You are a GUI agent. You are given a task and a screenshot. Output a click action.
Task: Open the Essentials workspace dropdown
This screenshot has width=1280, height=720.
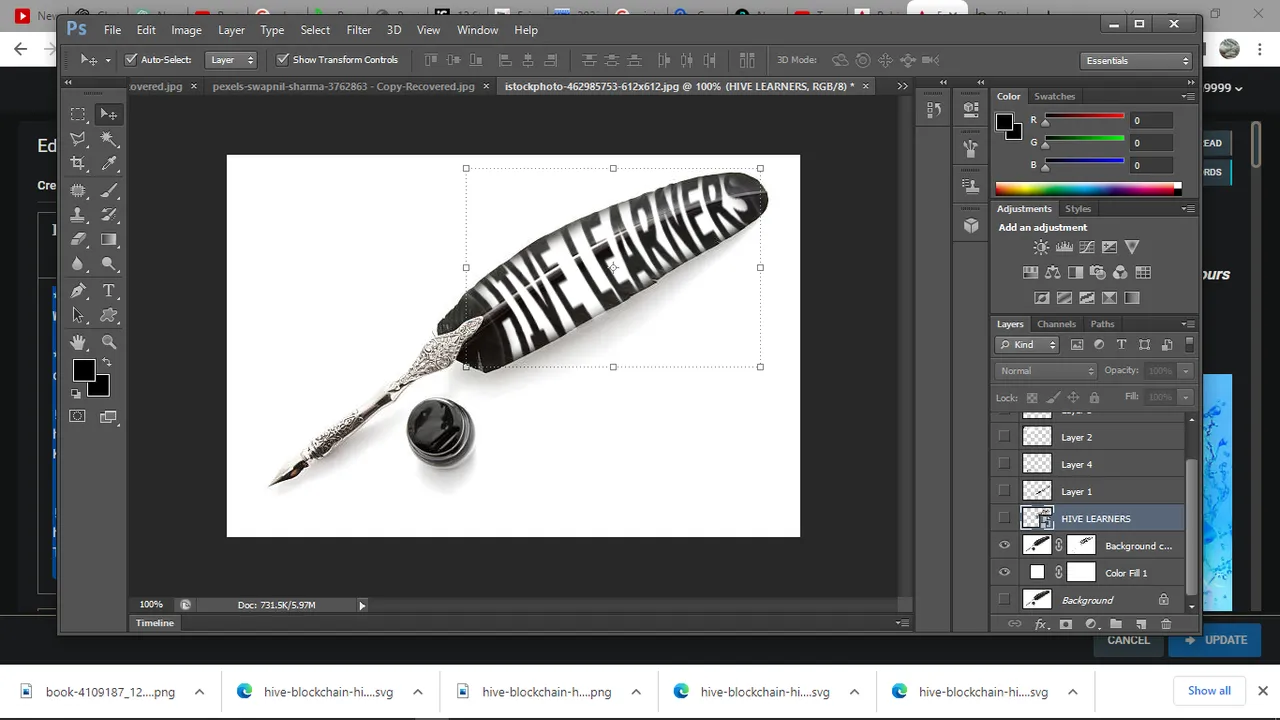(1137, 61)
